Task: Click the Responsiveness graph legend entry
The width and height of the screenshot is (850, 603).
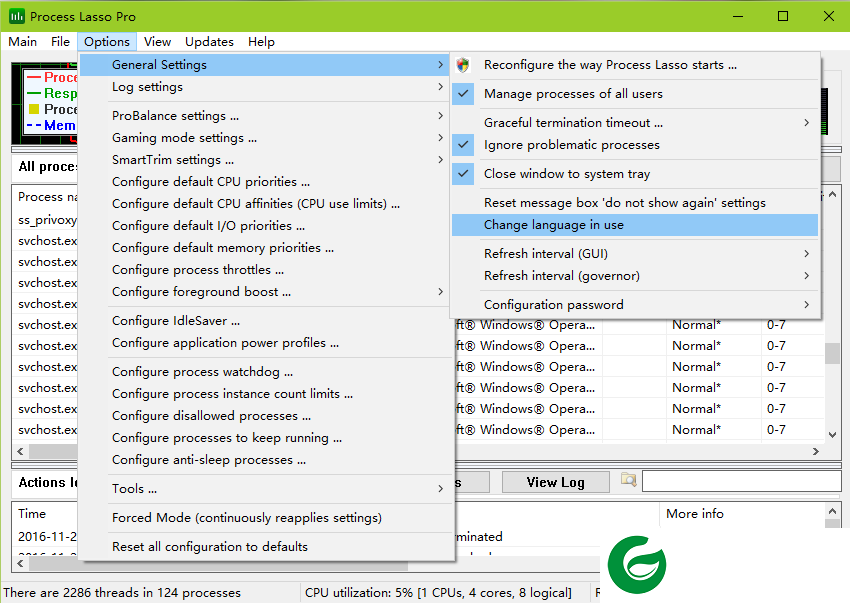Action: pos(51,93)
